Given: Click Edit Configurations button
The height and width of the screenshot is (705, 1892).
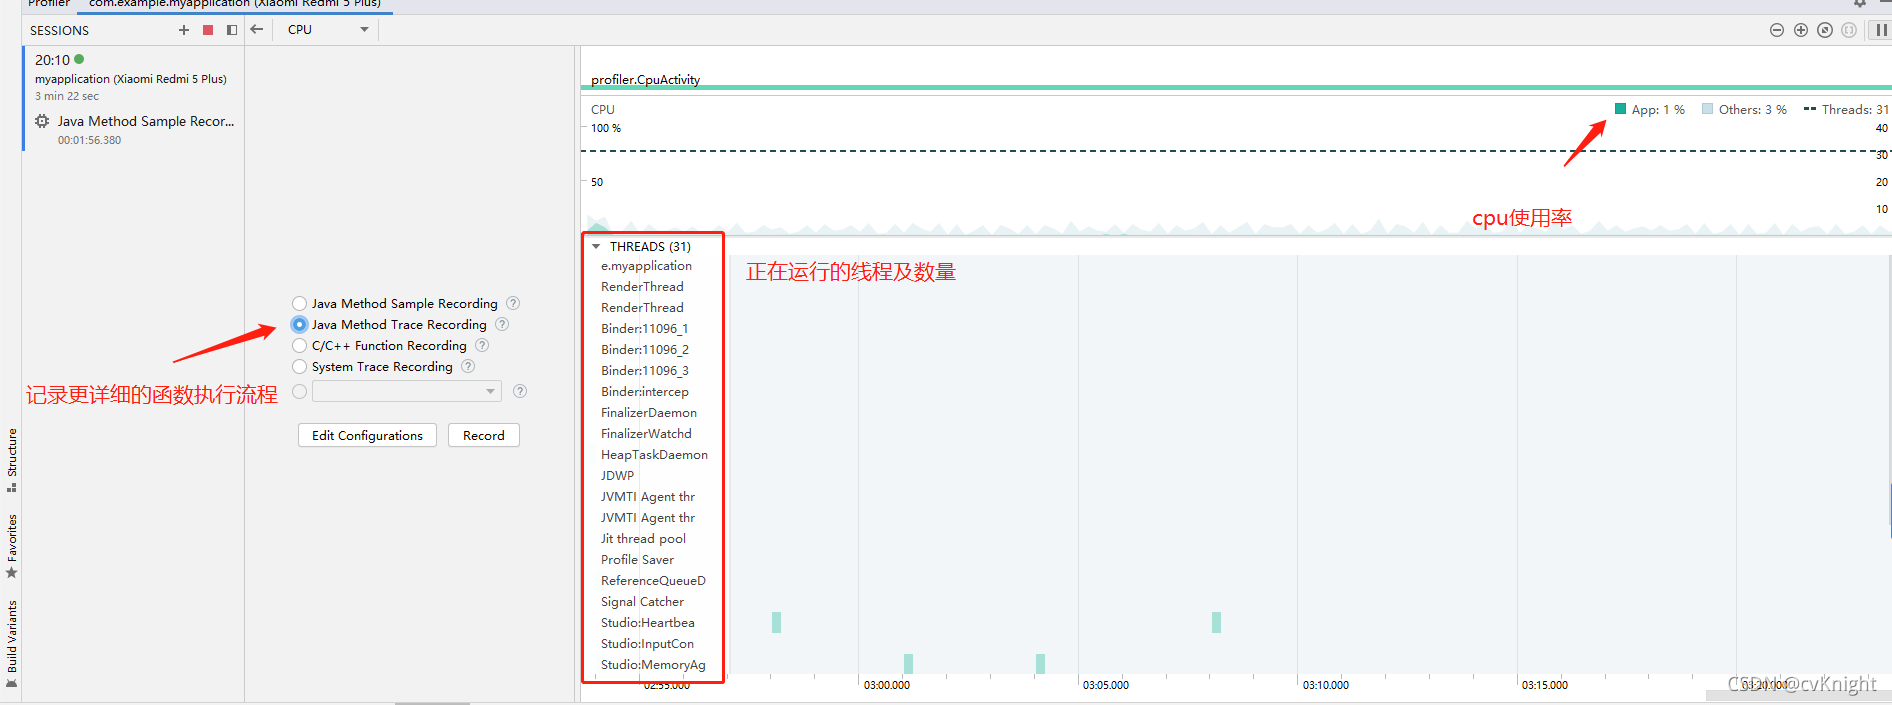Looking at the screenshot, I should [367, 435].
